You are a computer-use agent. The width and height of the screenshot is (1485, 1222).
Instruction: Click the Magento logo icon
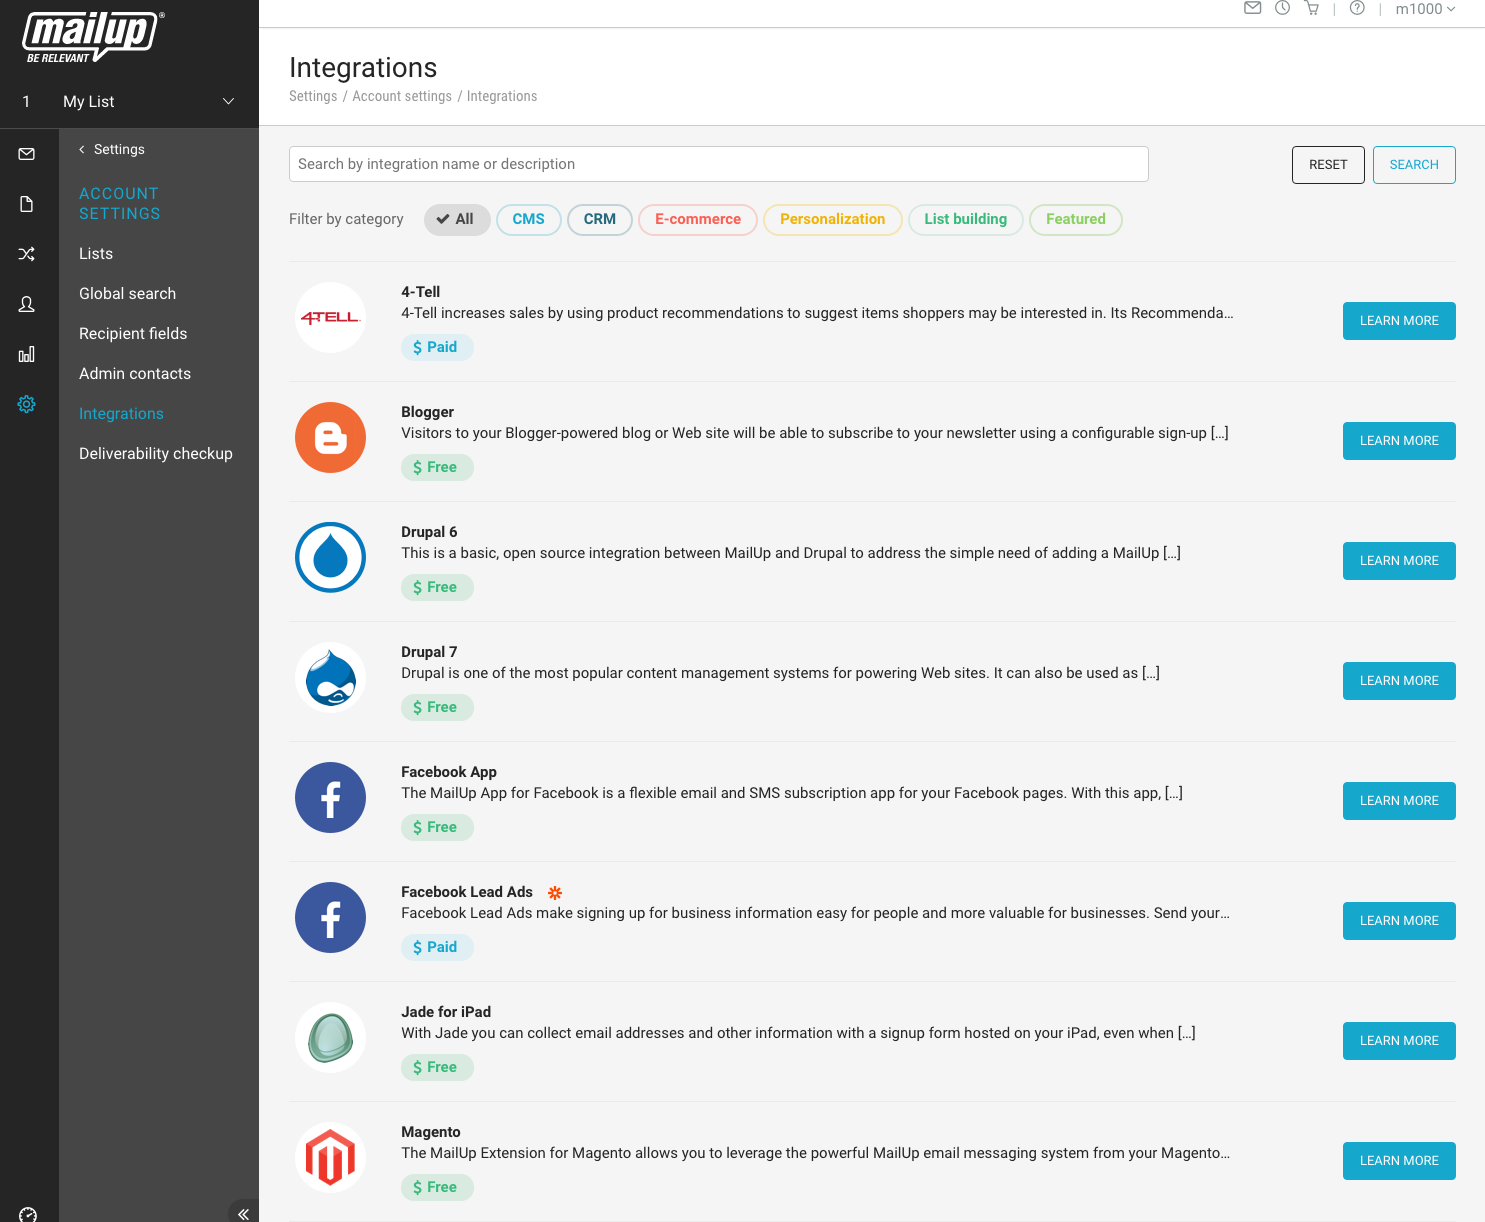point(330,1157)
